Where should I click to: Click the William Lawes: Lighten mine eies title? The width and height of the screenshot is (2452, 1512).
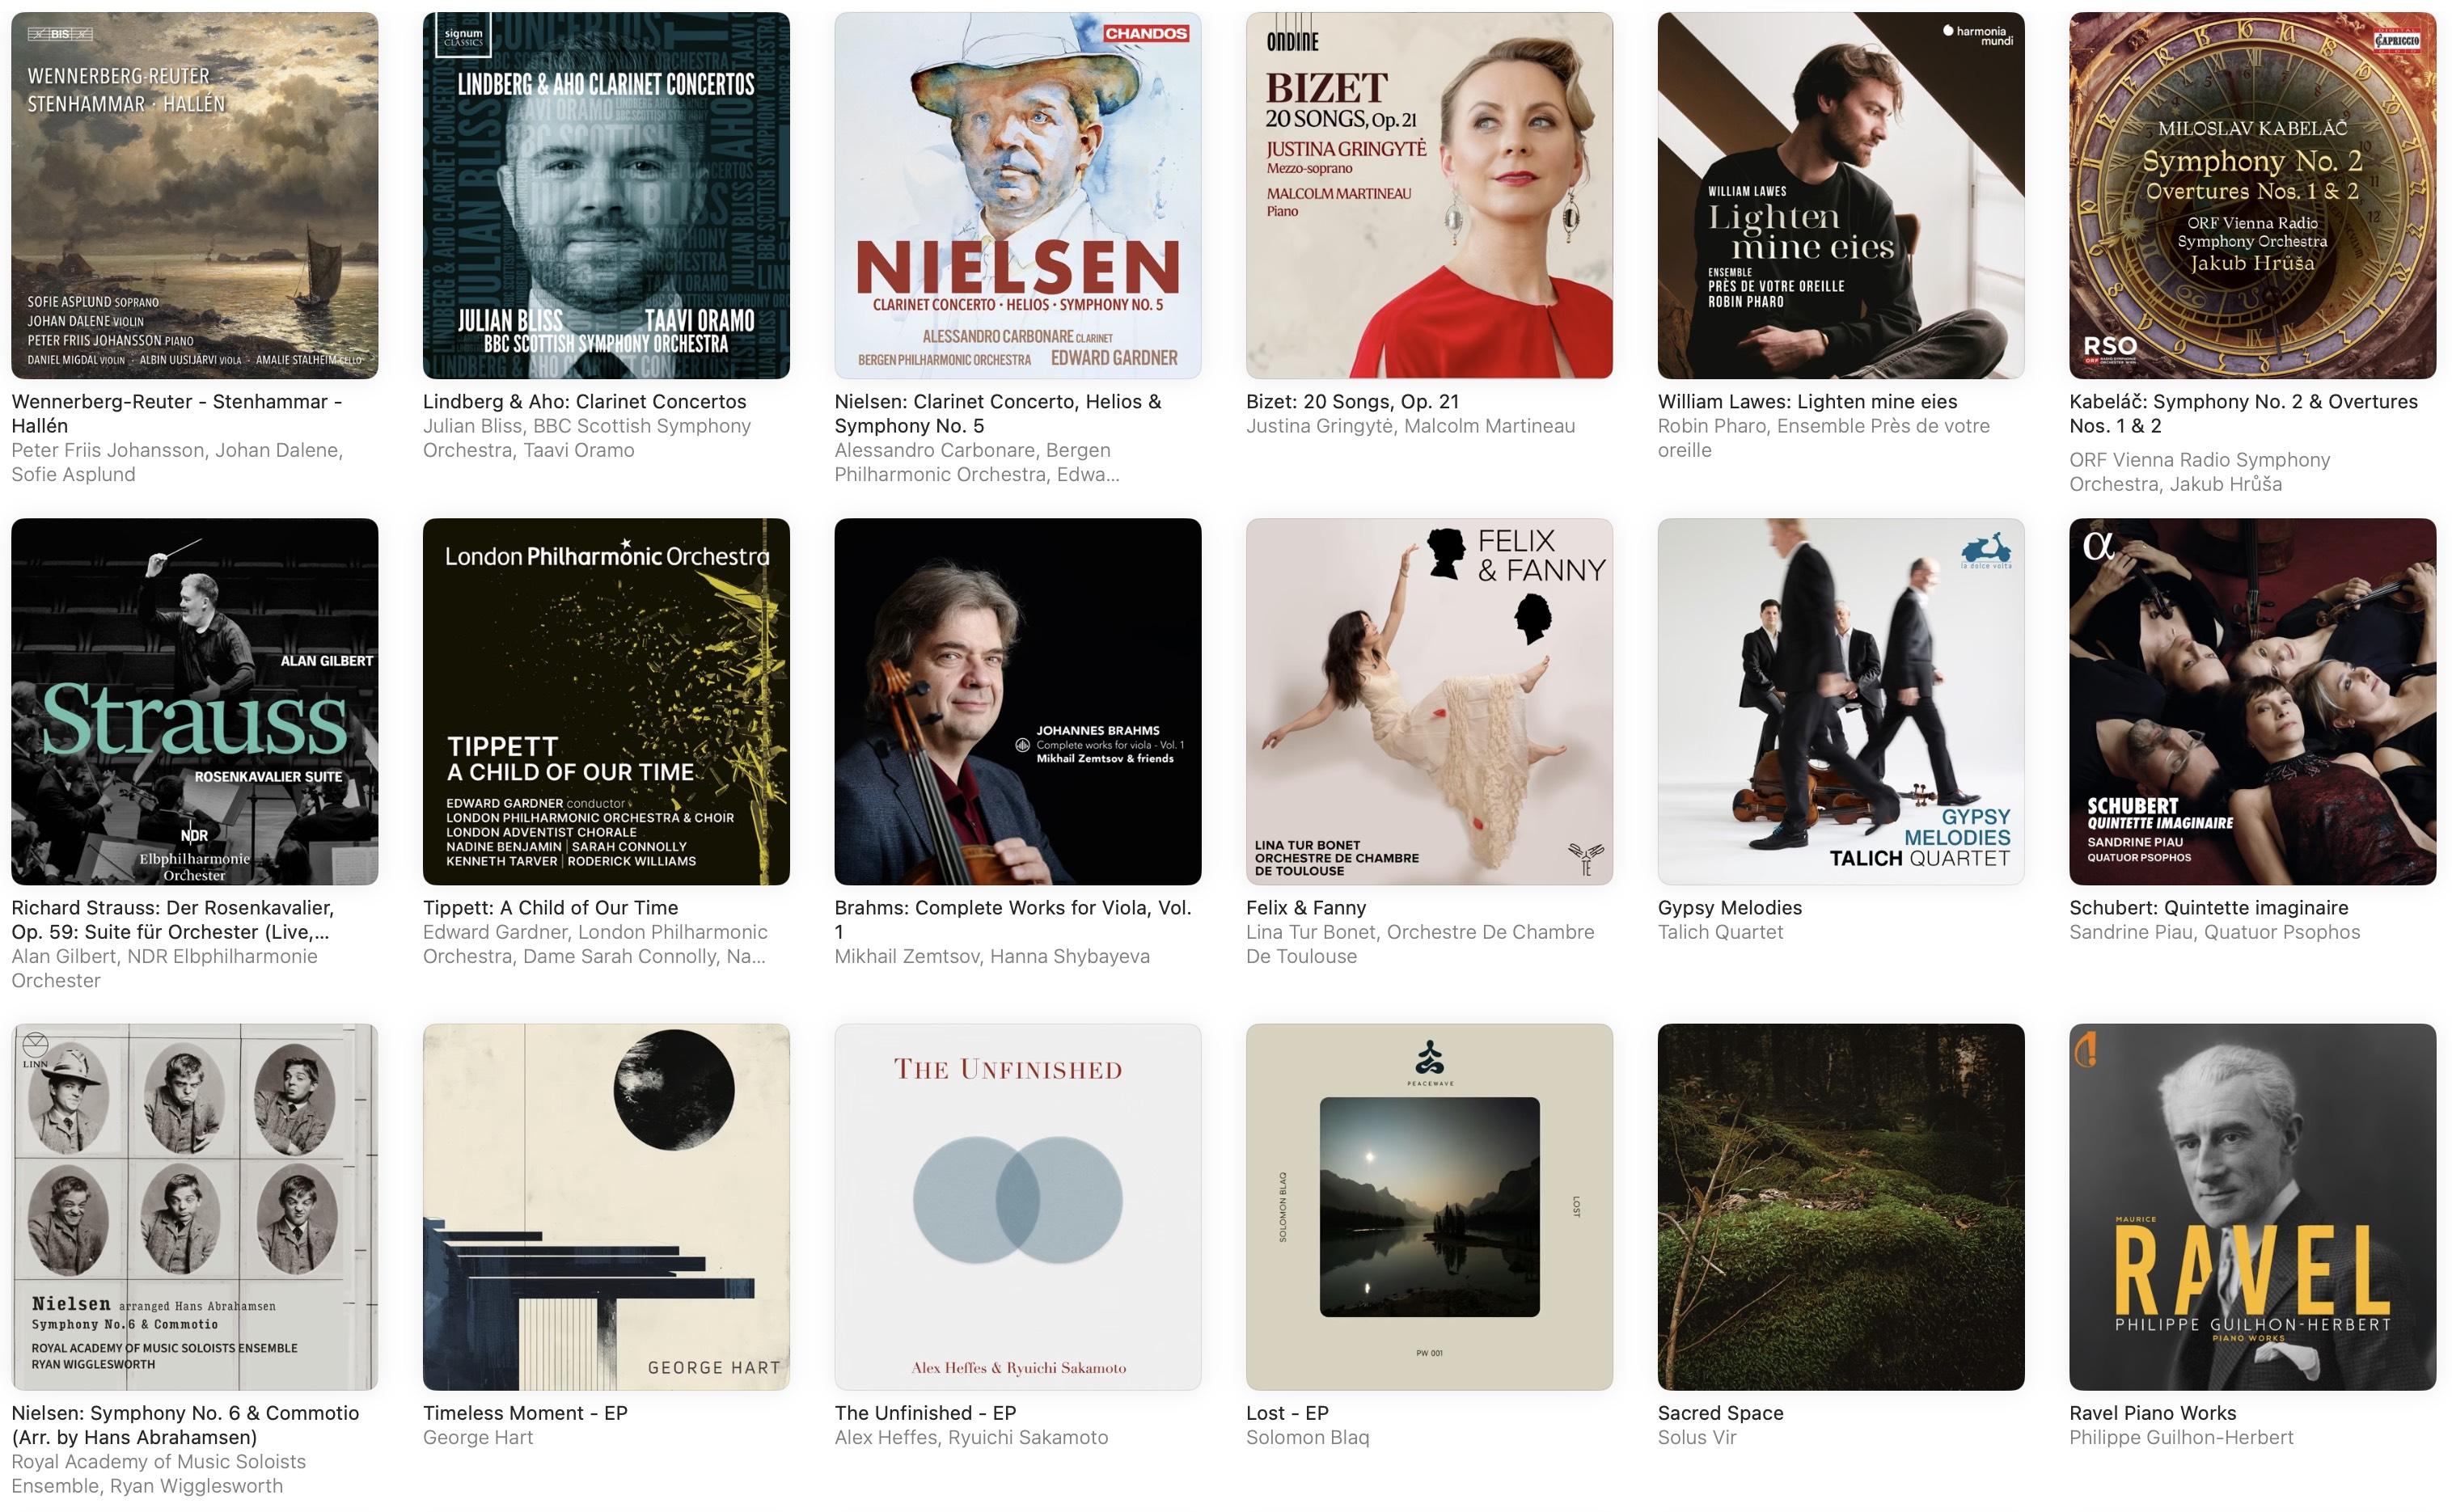[1807, 401]
